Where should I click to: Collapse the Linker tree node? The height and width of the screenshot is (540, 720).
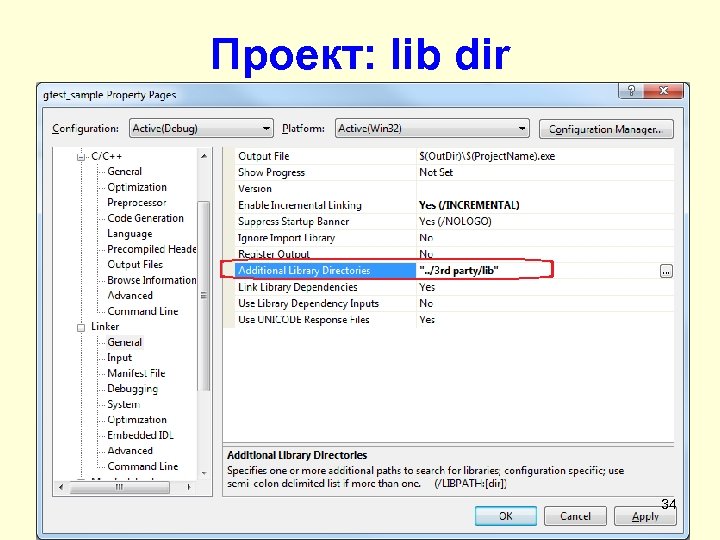click(x=81, y=327)
